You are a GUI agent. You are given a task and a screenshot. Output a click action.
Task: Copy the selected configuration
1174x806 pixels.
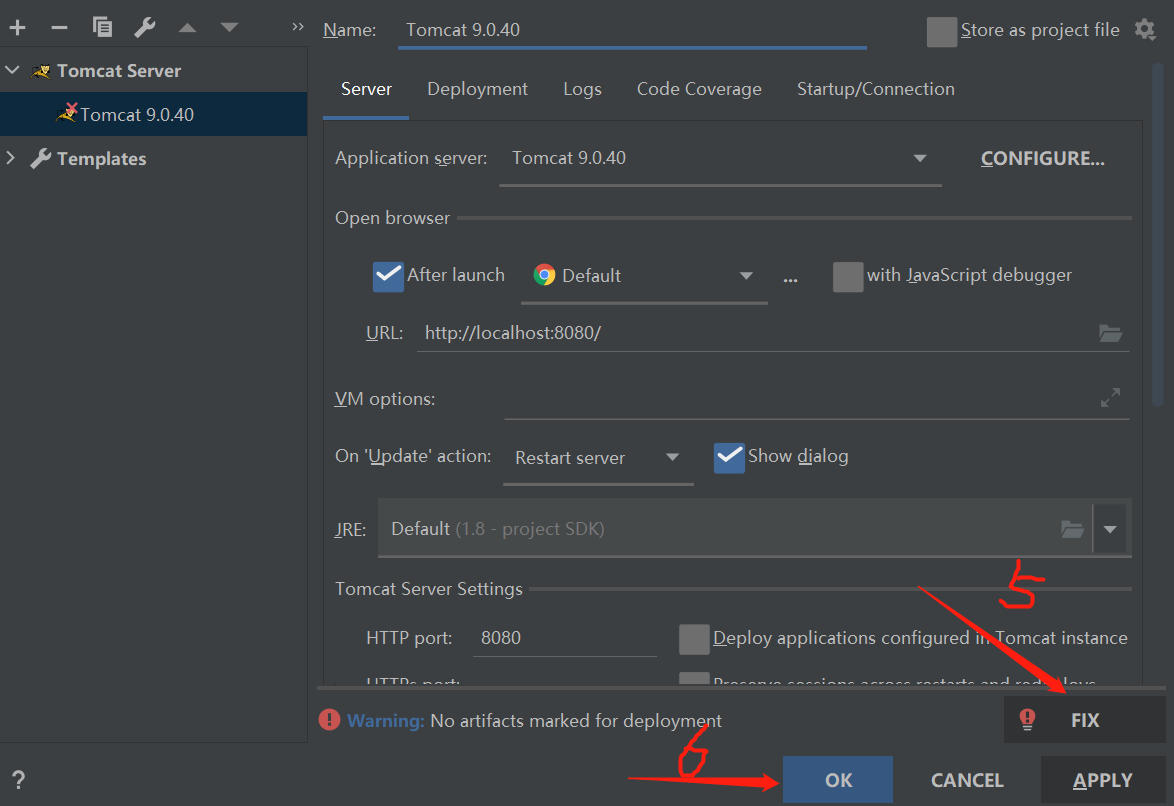tap(102, 28)
